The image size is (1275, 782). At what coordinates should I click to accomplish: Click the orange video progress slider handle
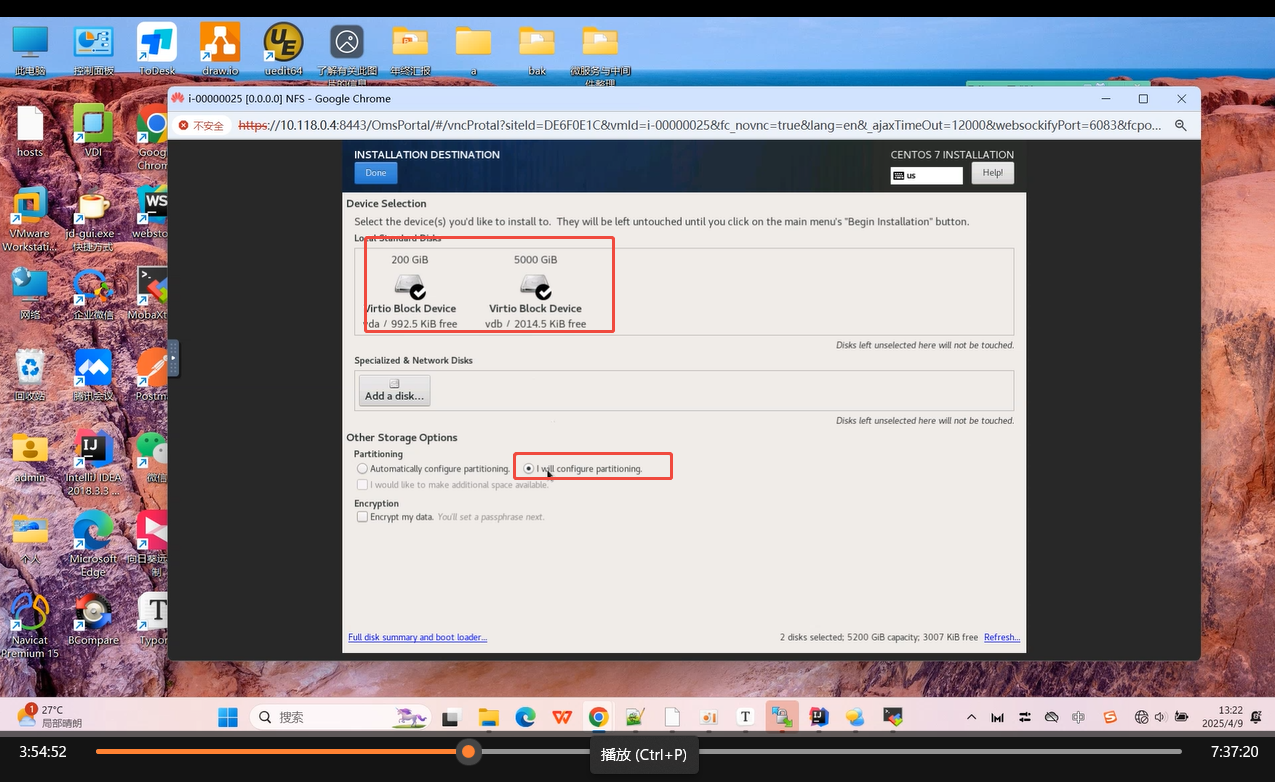coord(468,751)
